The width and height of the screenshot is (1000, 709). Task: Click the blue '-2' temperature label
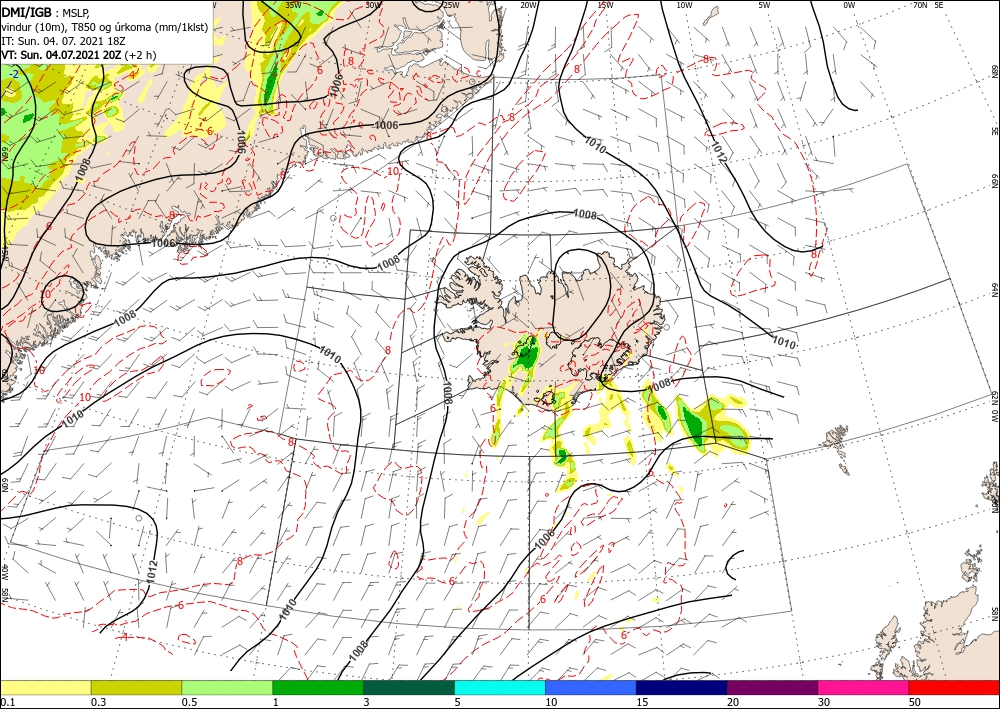pos(14,75)
